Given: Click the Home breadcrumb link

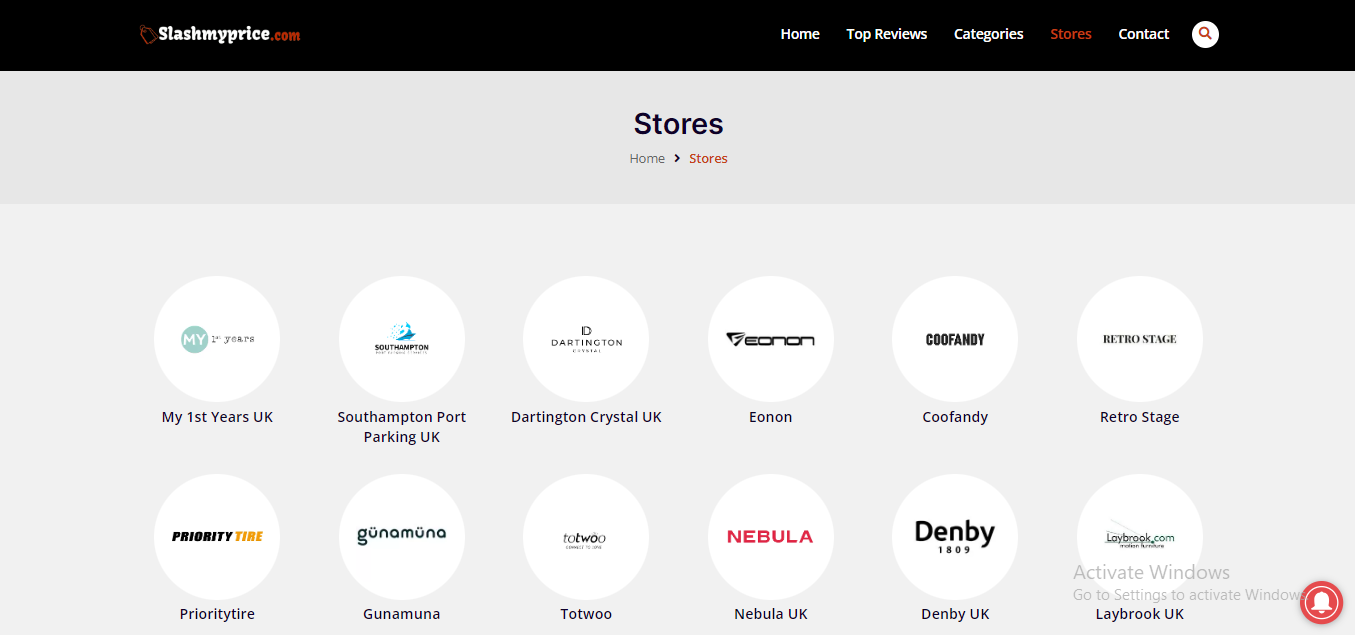Looking at the screenshot, I should [x=647, y=159].
